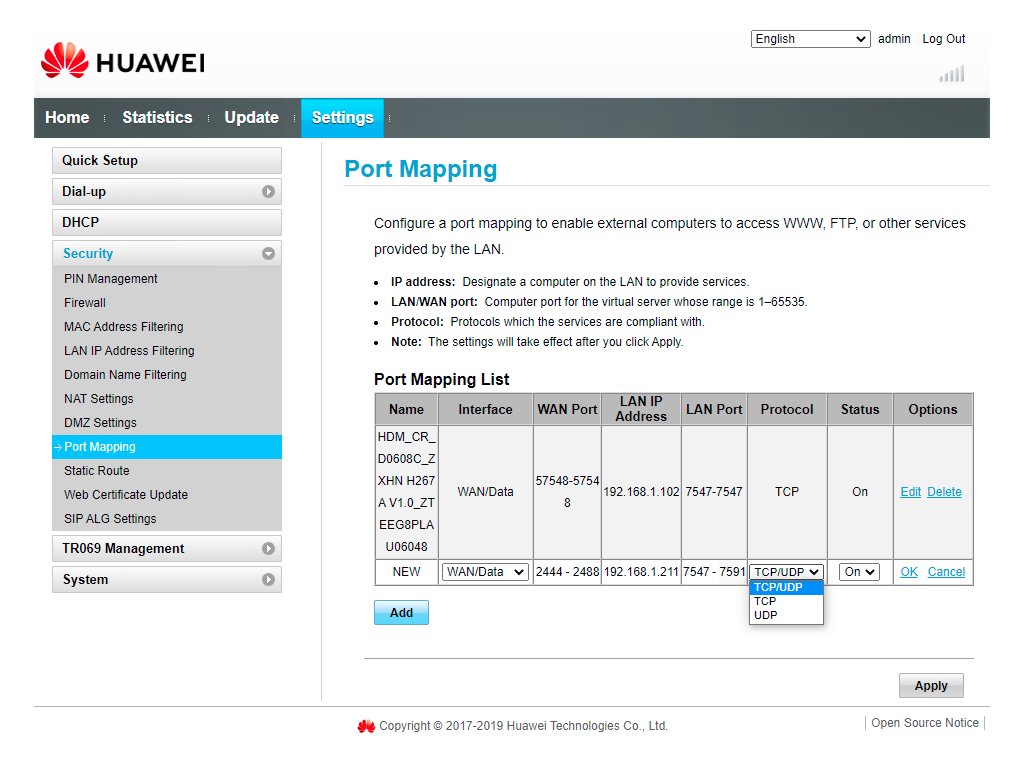Click the LAN IP address field 192.168.1.211

pyautogui.click(x=641, y=572)
